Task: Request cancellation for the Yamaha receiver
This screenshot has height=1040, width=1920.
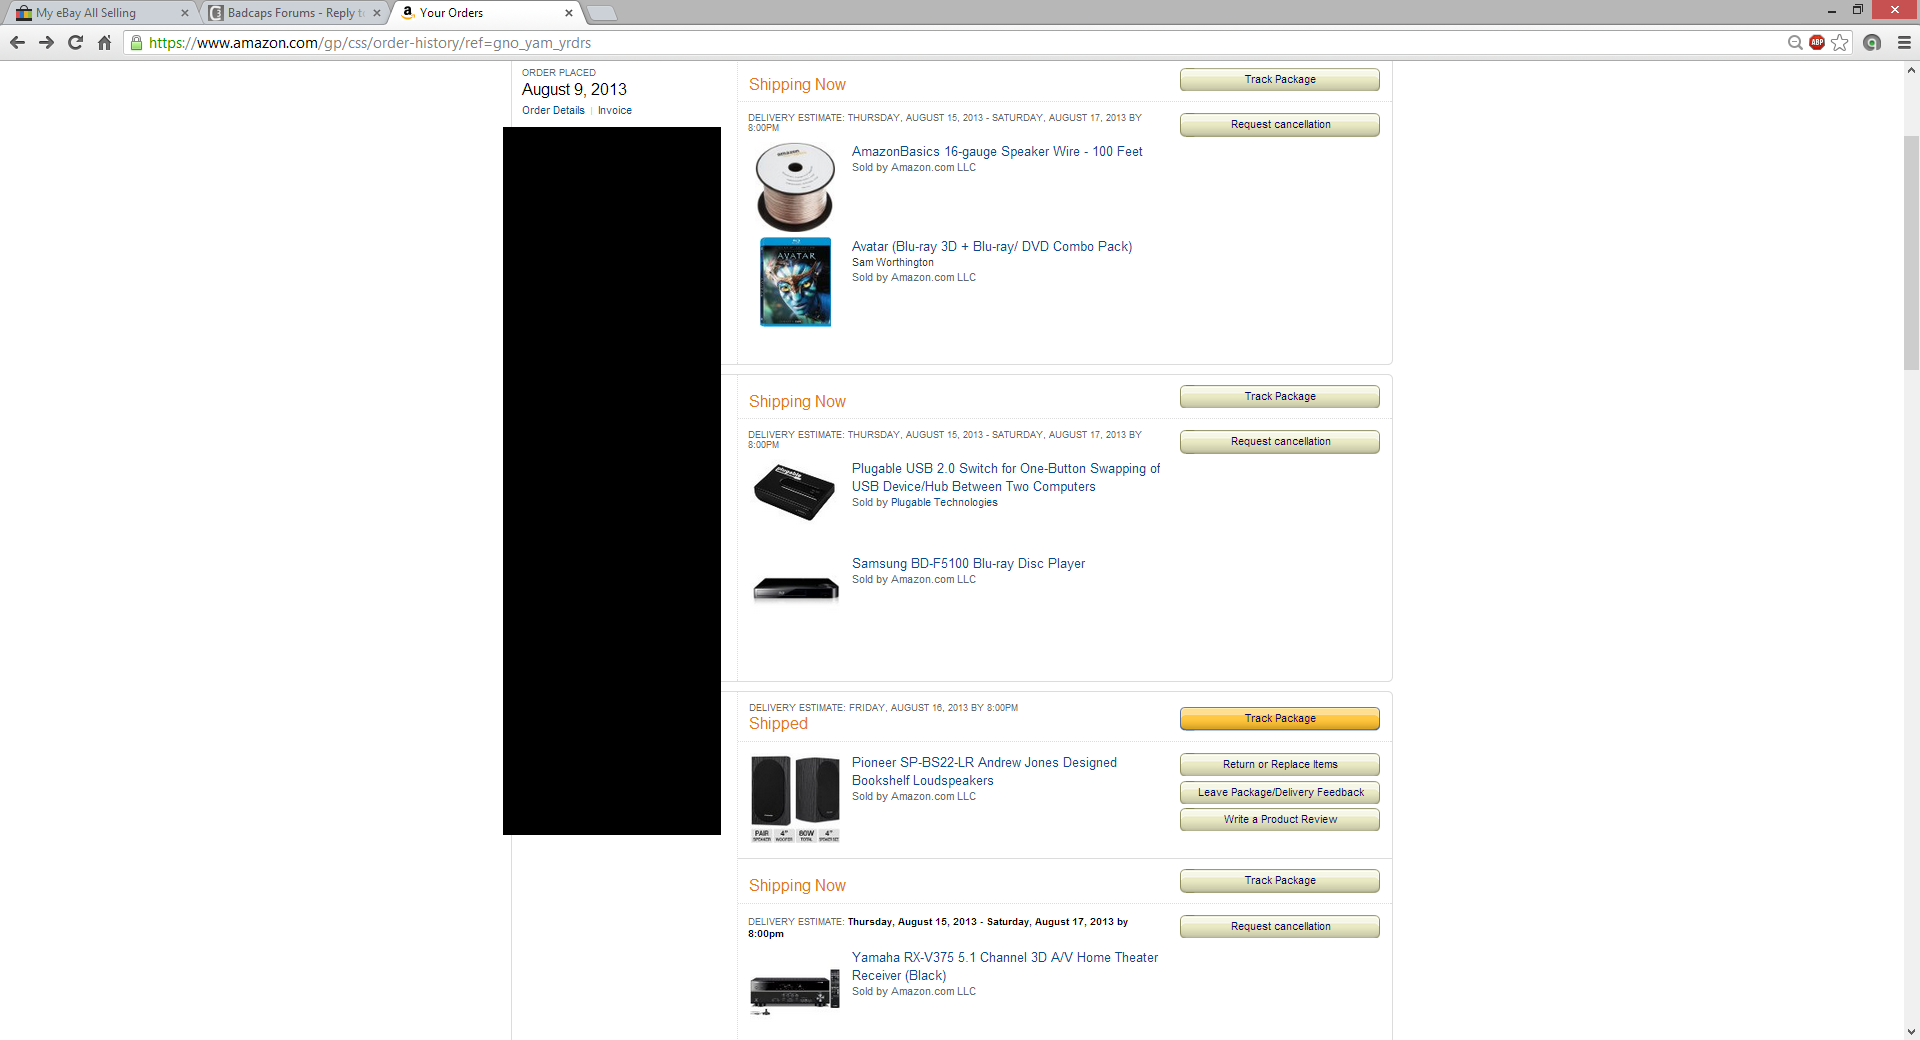Action: coord(1280,927)
